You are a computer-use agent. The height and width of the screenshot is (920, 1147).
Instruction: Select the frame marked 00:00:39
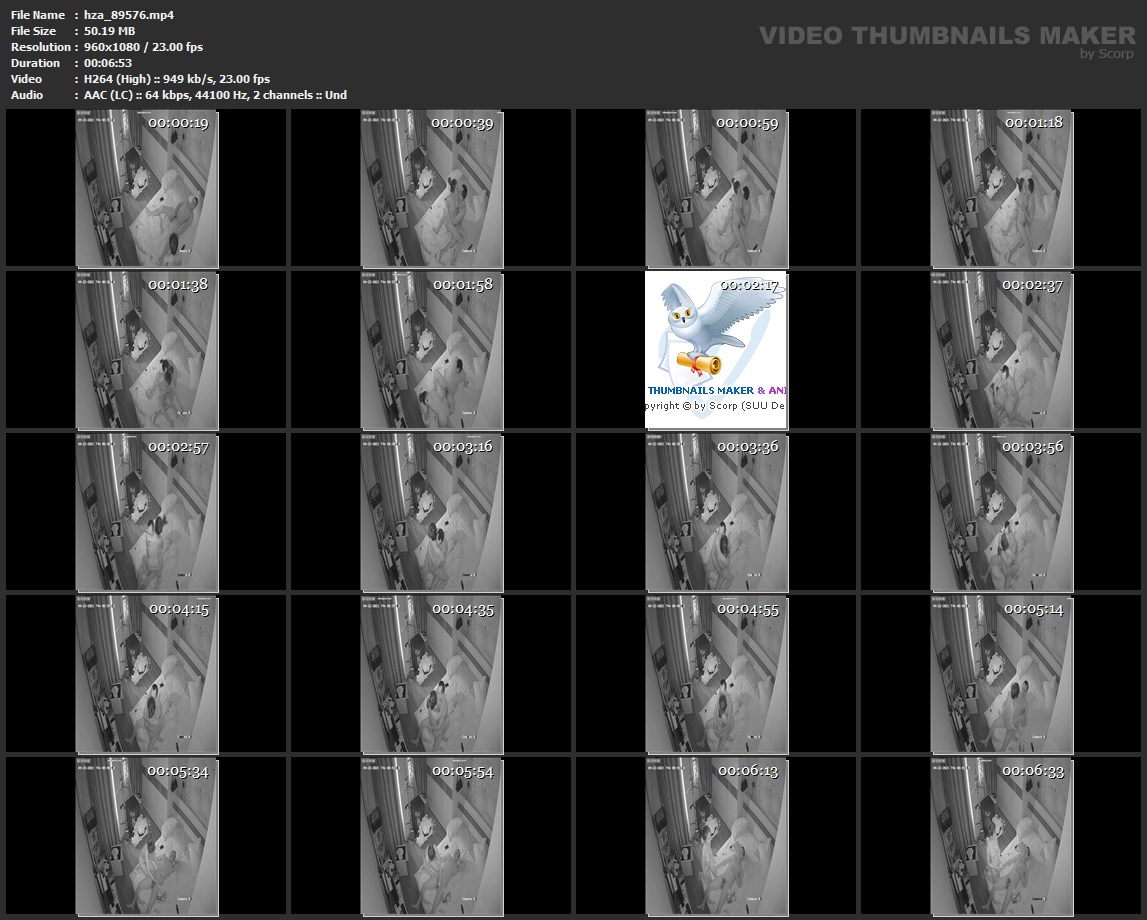[432, 189]
